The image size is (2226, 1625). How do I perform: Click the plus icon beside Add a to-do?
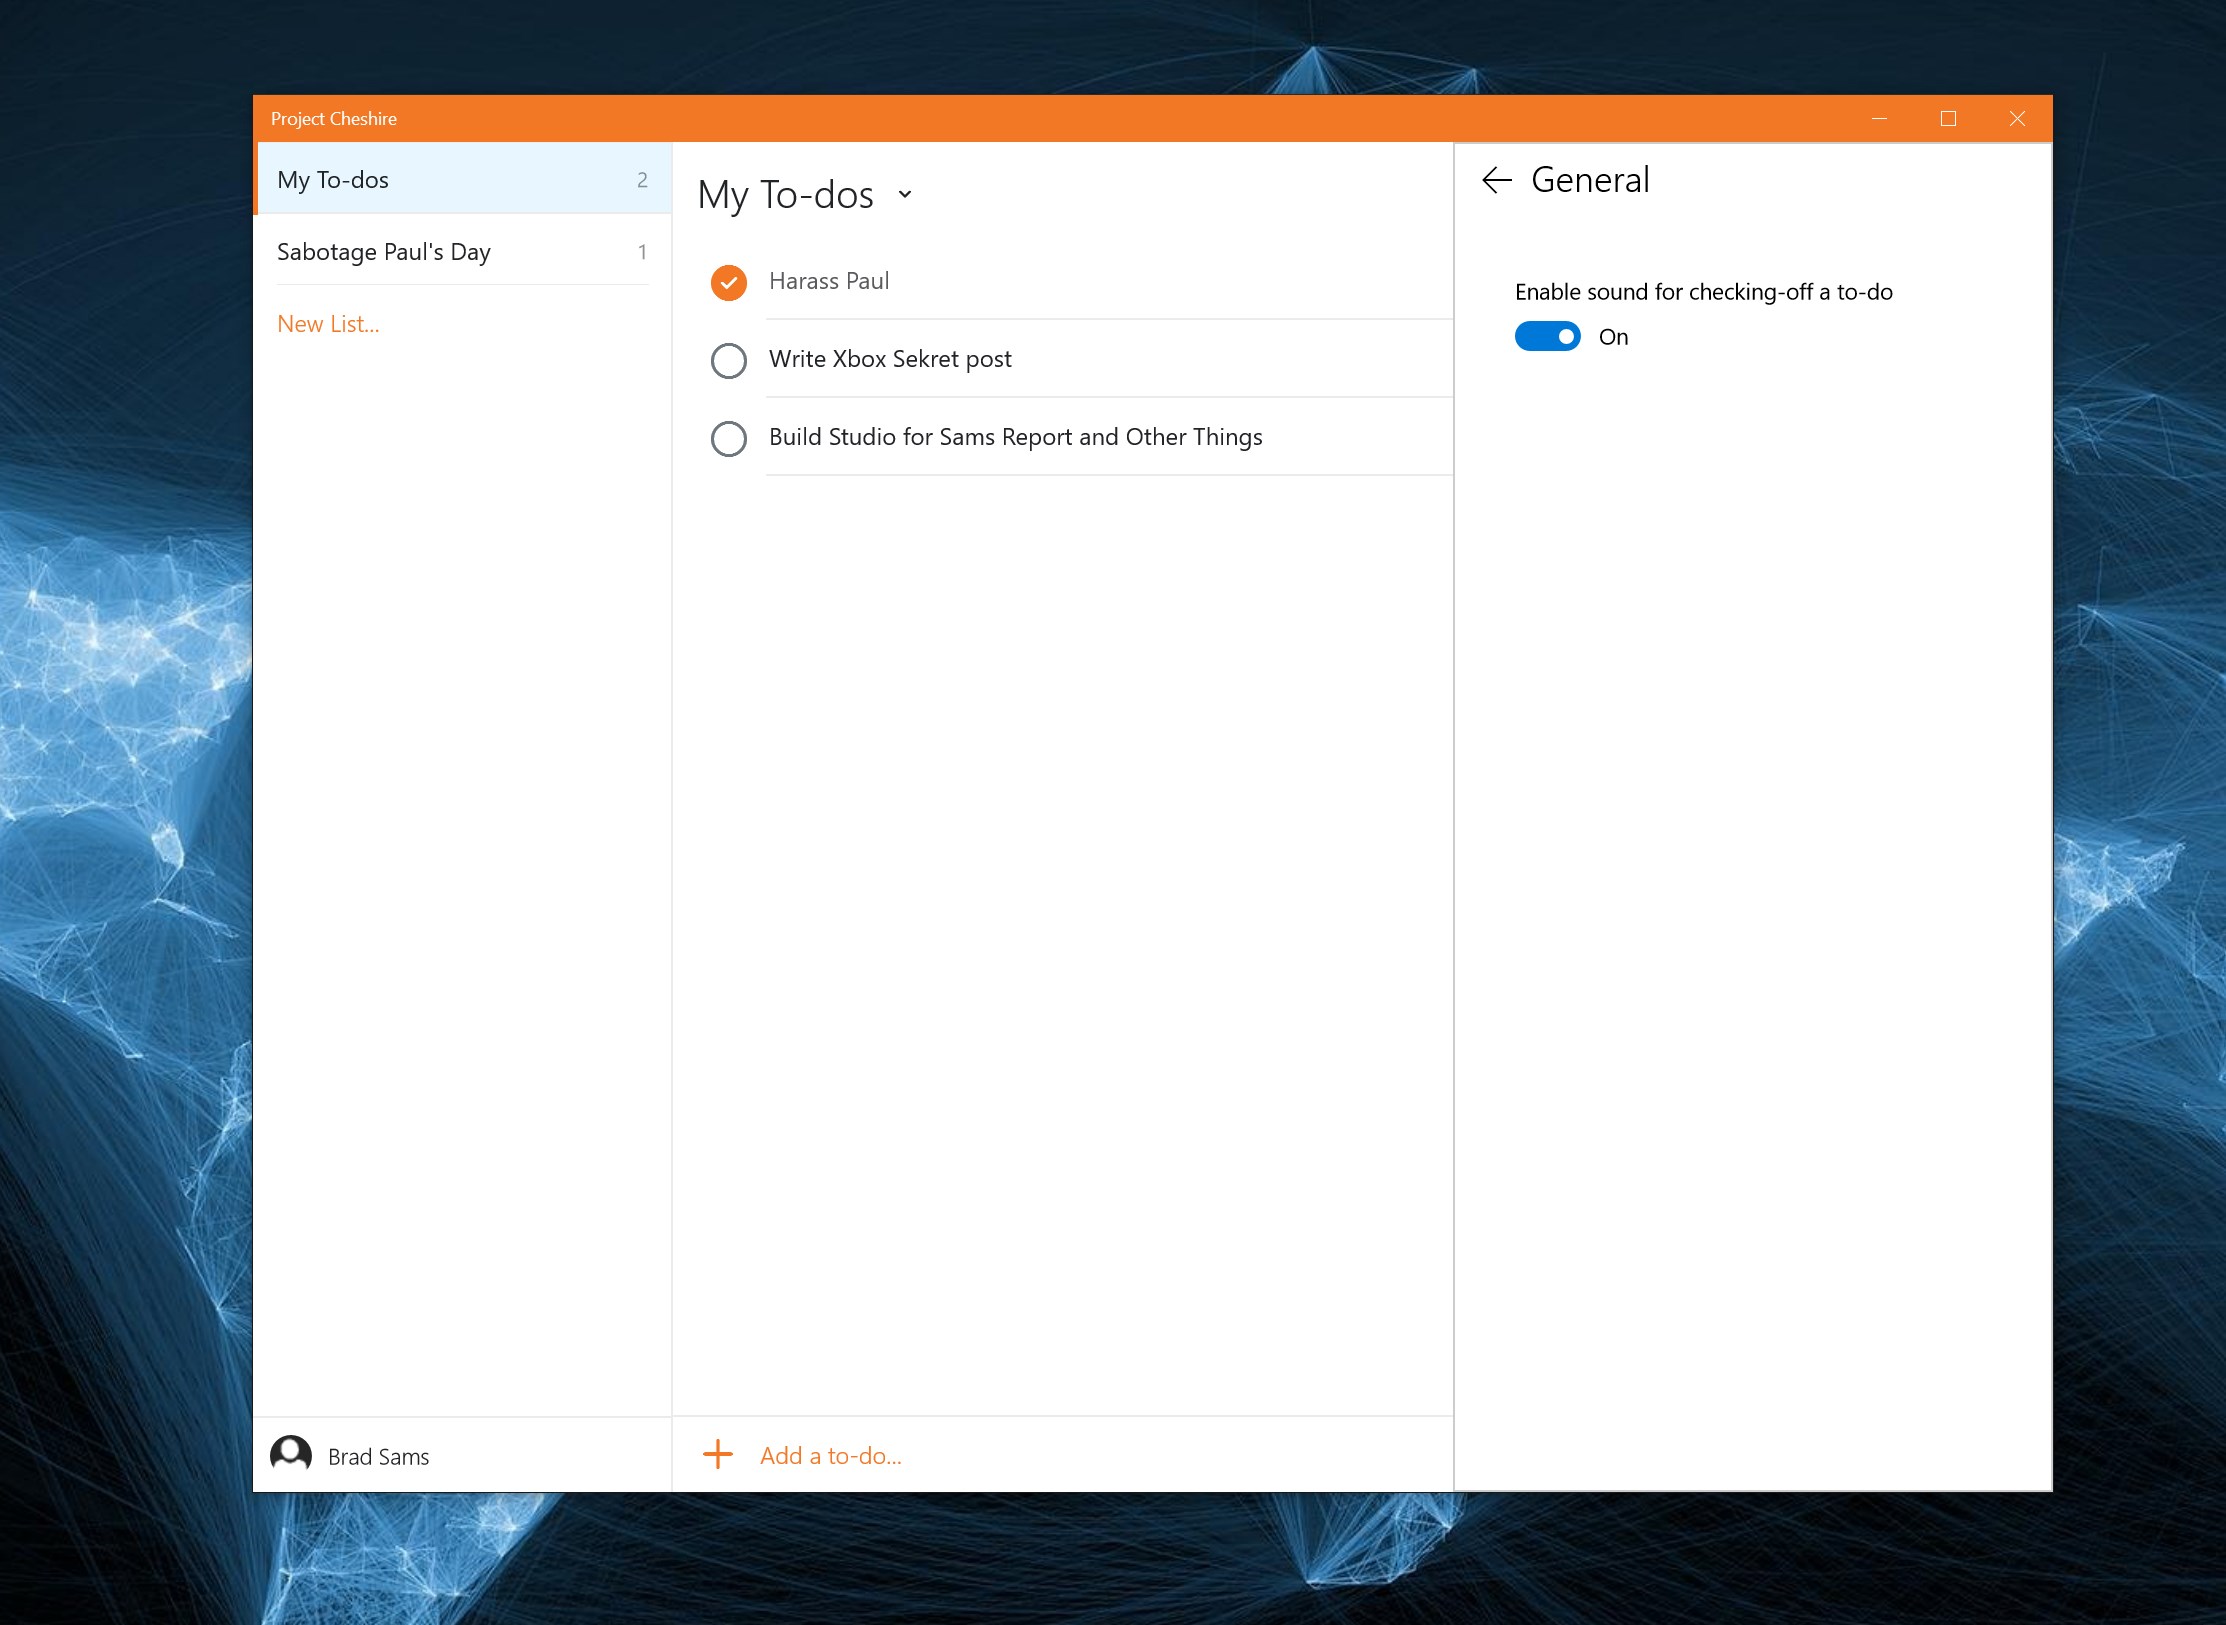tap(718, 1455)
